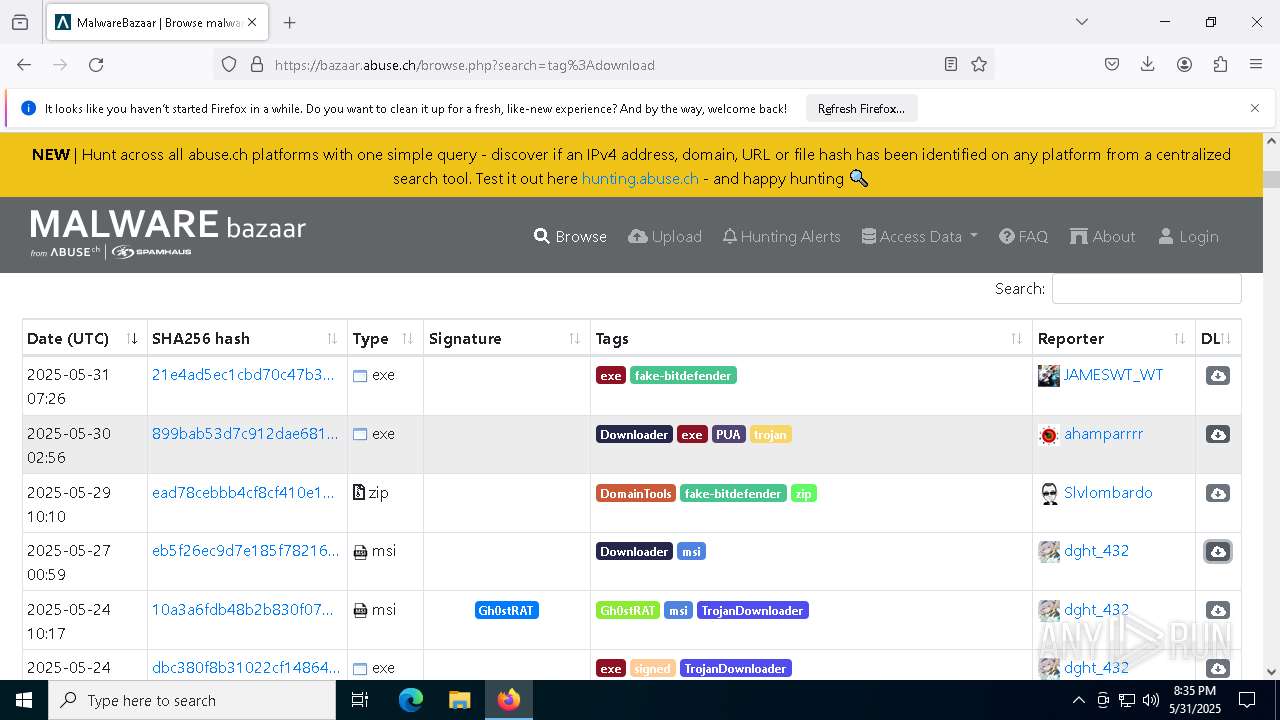Open the Upload menu item

click(x=665, y=237)
